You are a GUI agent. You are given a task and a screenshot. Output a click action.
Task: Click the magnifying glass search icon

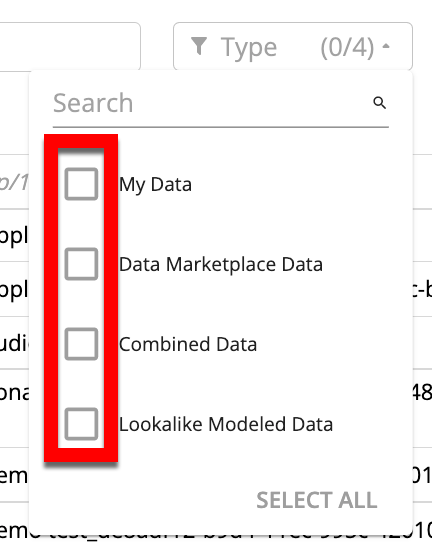tap(379, 103)
